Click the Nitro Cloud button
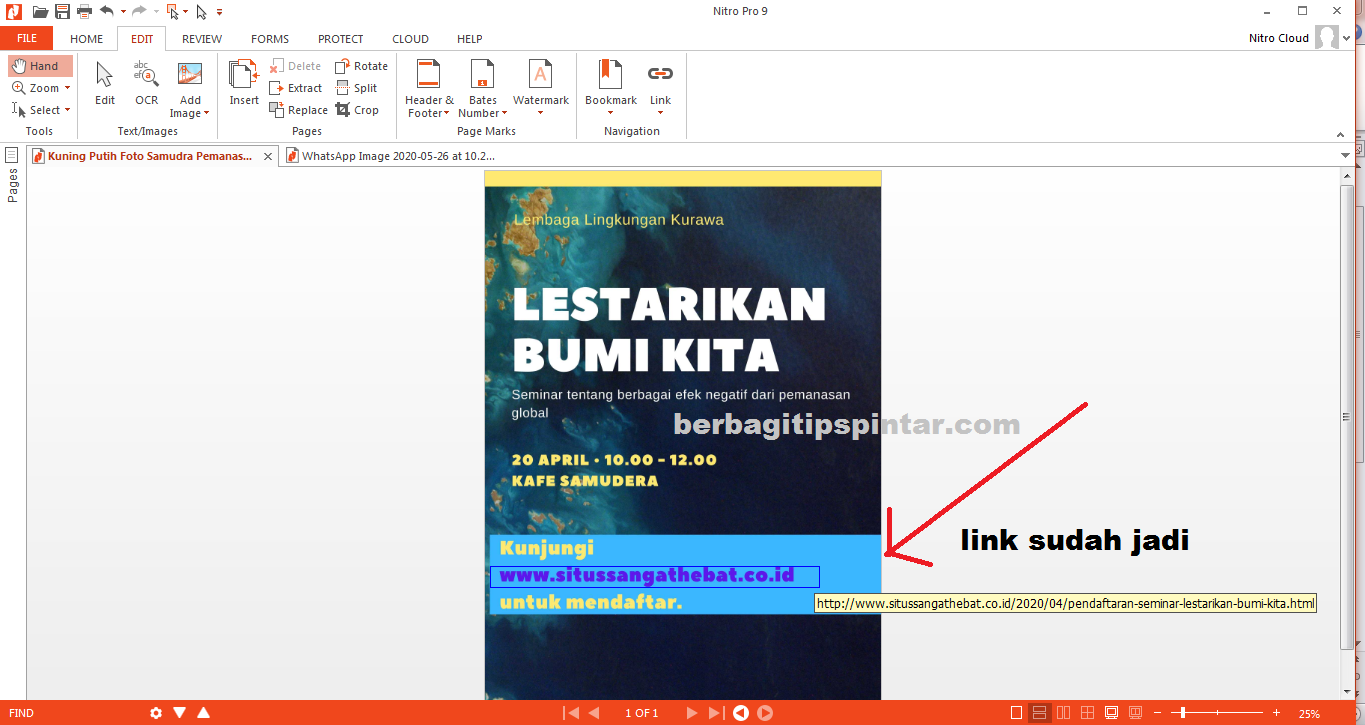The width and height of the screenshot is (1365, 725). tap(1281, 37)
